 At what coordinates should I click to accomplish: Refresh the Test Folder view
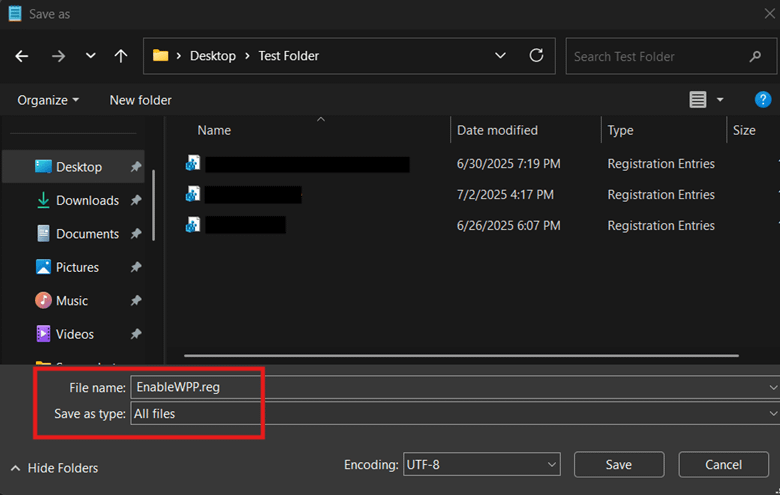(536, 56)
